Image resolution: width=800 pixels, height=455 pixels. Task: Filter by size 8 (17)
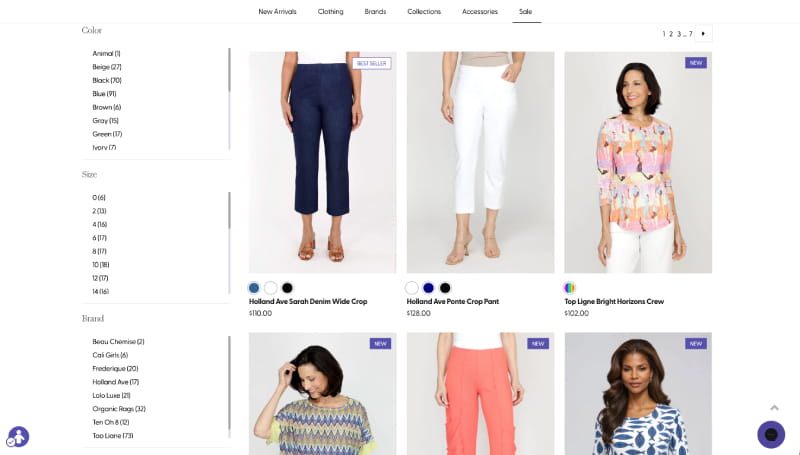point(99,251)
